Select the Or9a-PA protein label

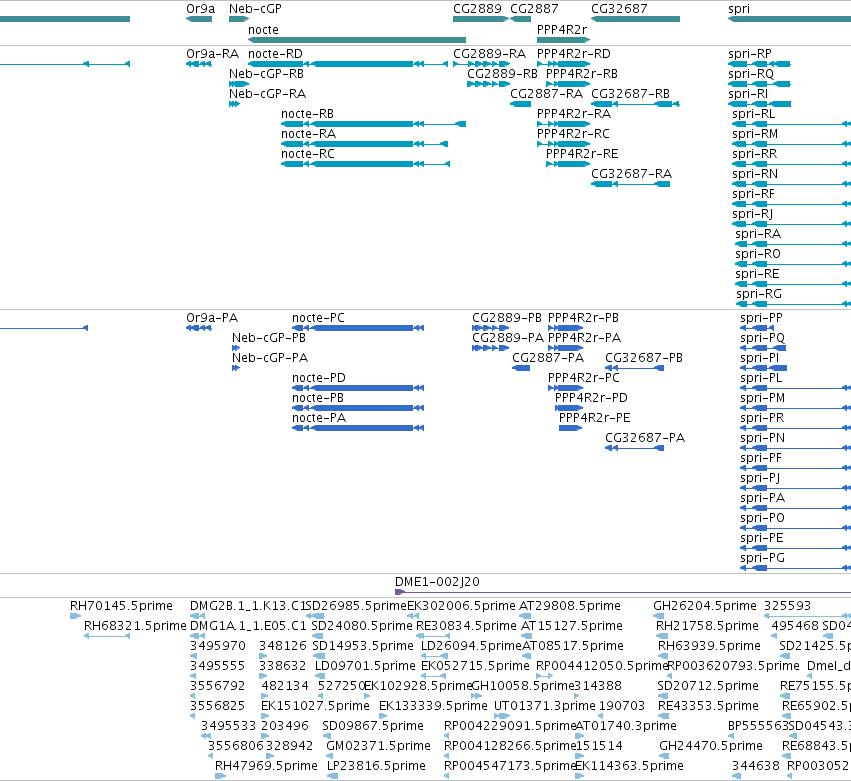(212, 318)
